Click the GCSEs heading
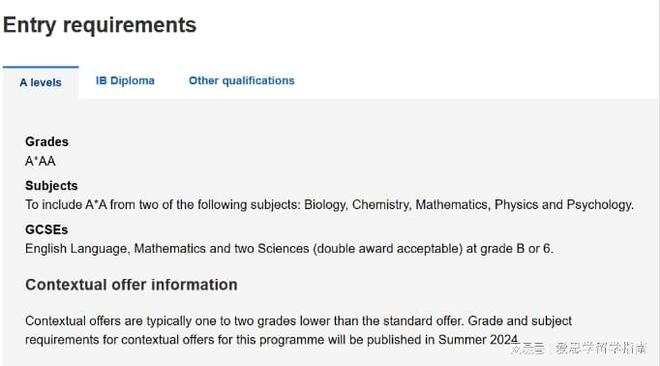 point(46,230)
